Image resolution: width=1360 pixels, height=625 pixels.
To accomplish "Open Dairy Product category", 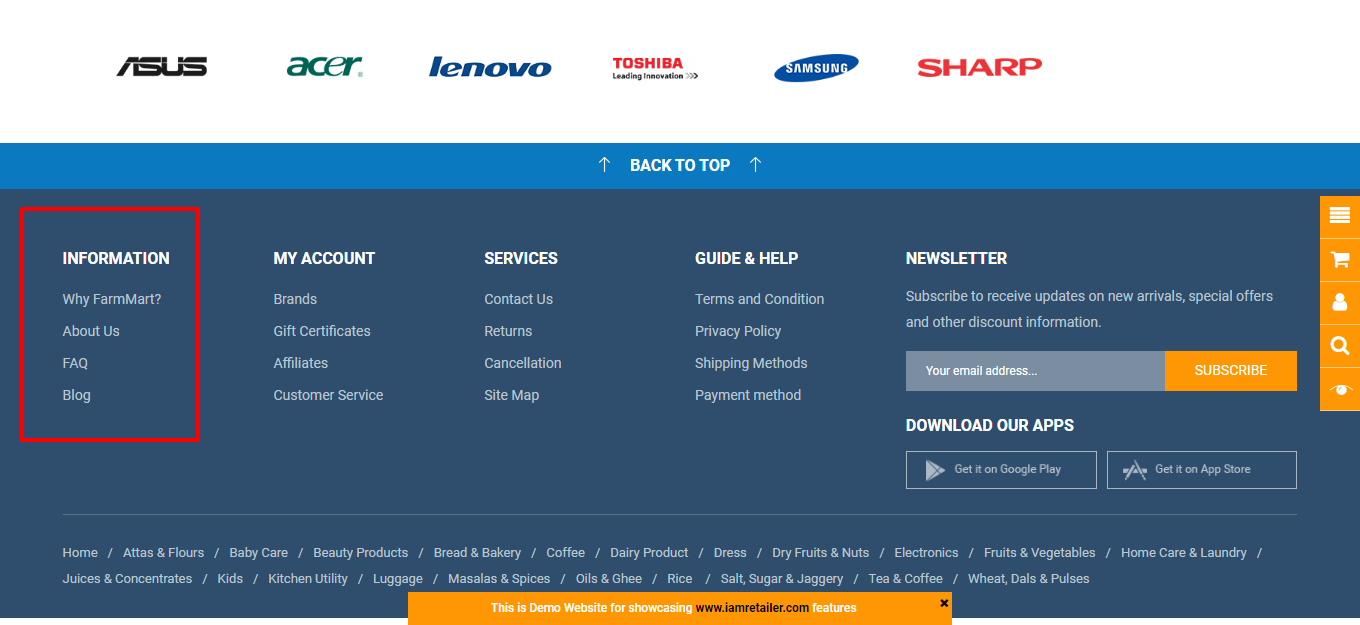I will click(649, 553).
